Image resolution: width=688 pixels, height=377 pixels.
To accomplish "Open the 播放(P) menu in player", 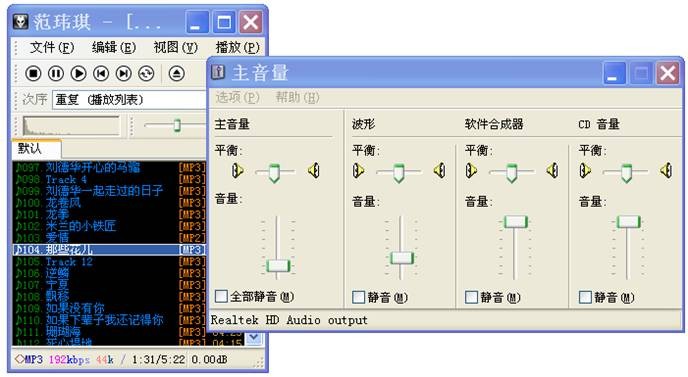I will pos(237,47).
